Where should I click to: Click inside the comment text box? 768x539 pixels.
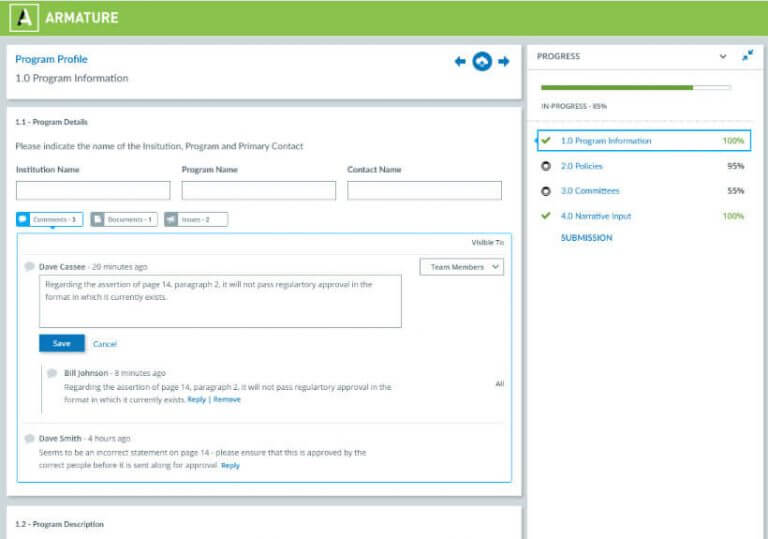[x=220, y=301]
